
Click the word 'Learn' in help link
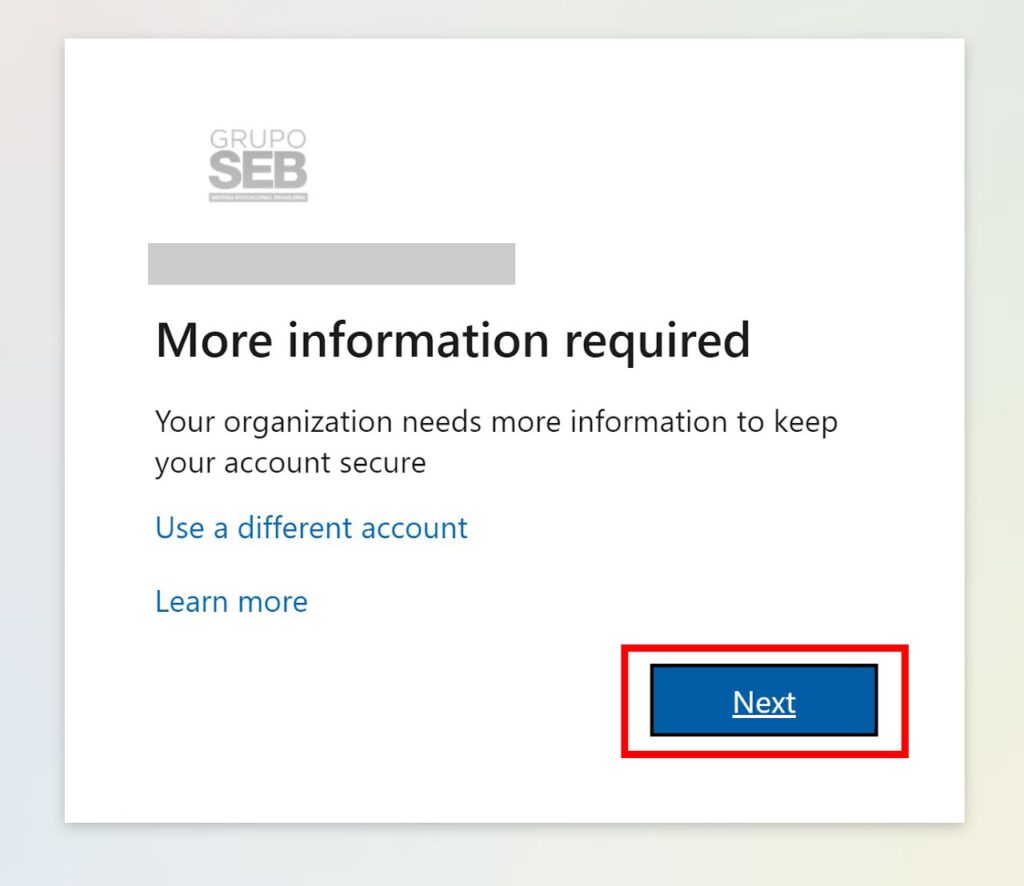coord(190,601)
